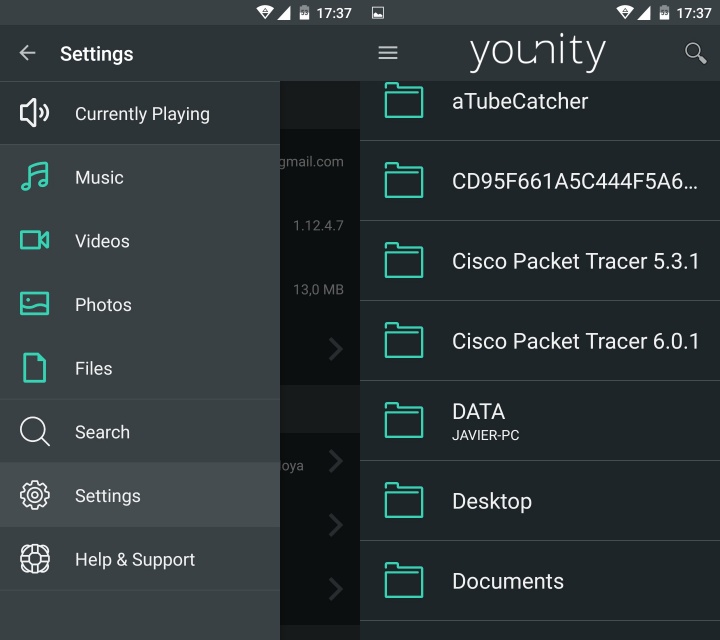Expand the chevron below 13,0 MB row
Image resolution: width=720 pixels, height=640 pixels.
click(336, 349)
